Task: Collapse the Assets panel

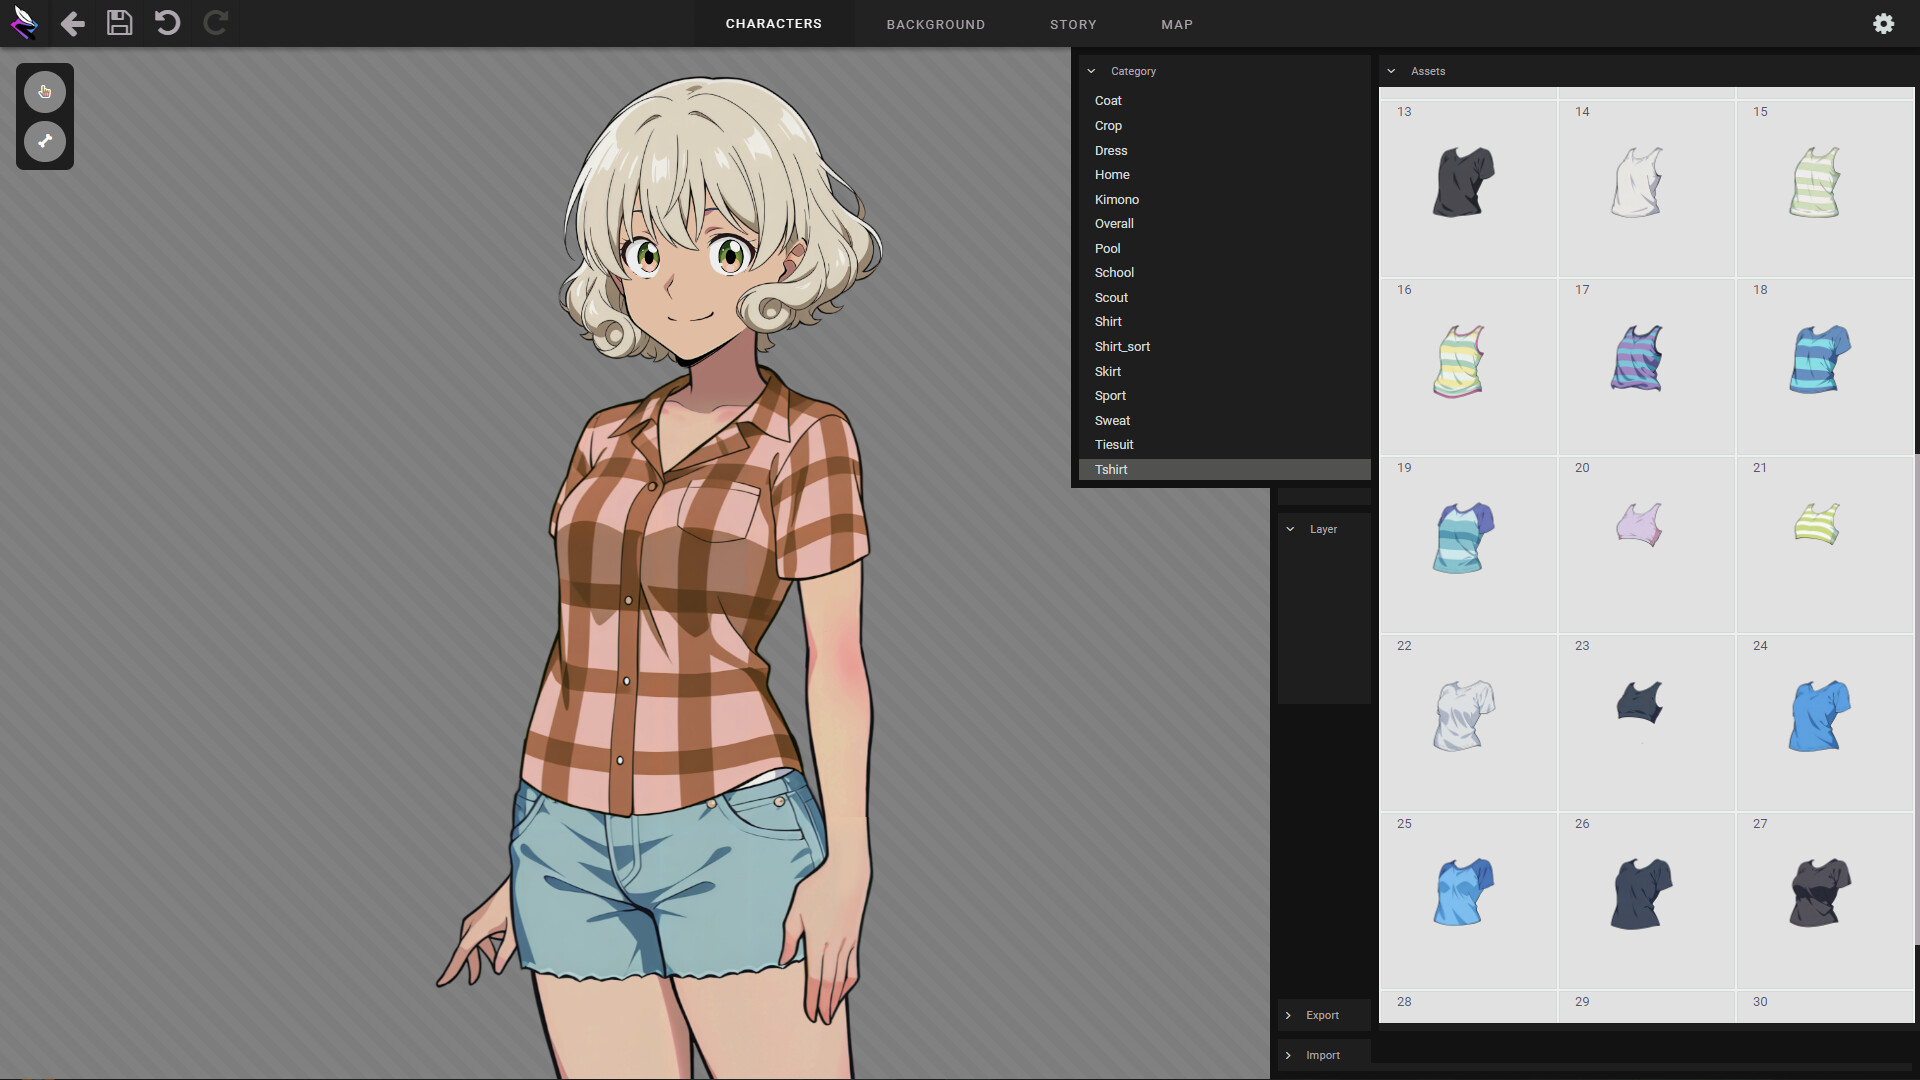Action: coord(1392,71)
